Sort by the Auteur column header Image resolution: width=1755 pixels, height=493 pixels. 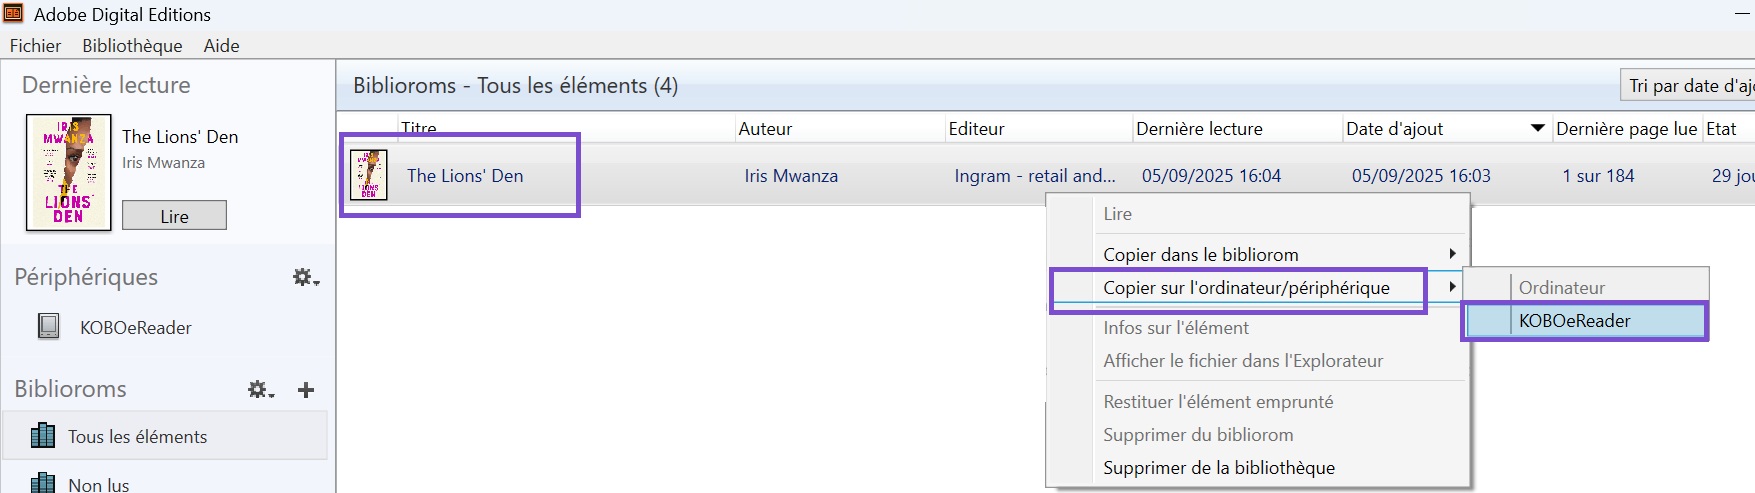point(765,129)
